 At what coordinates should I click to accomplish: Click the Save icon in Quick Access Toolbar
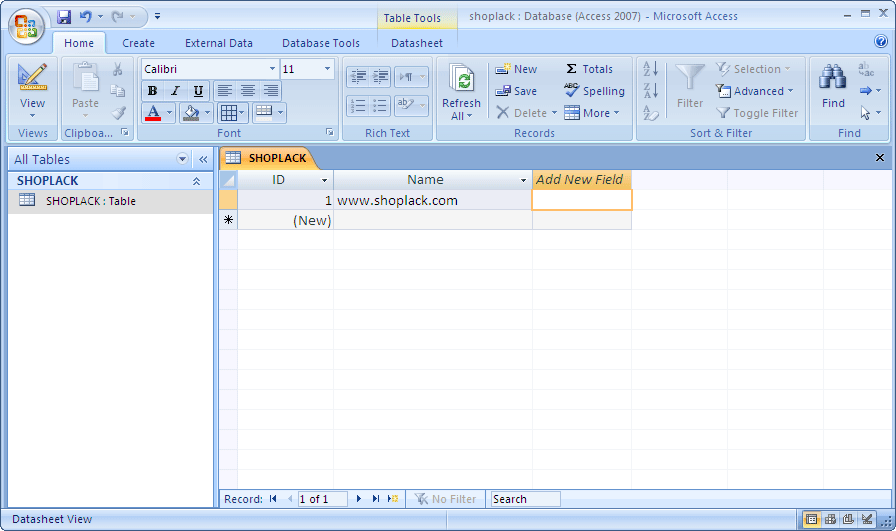point(64,17)
